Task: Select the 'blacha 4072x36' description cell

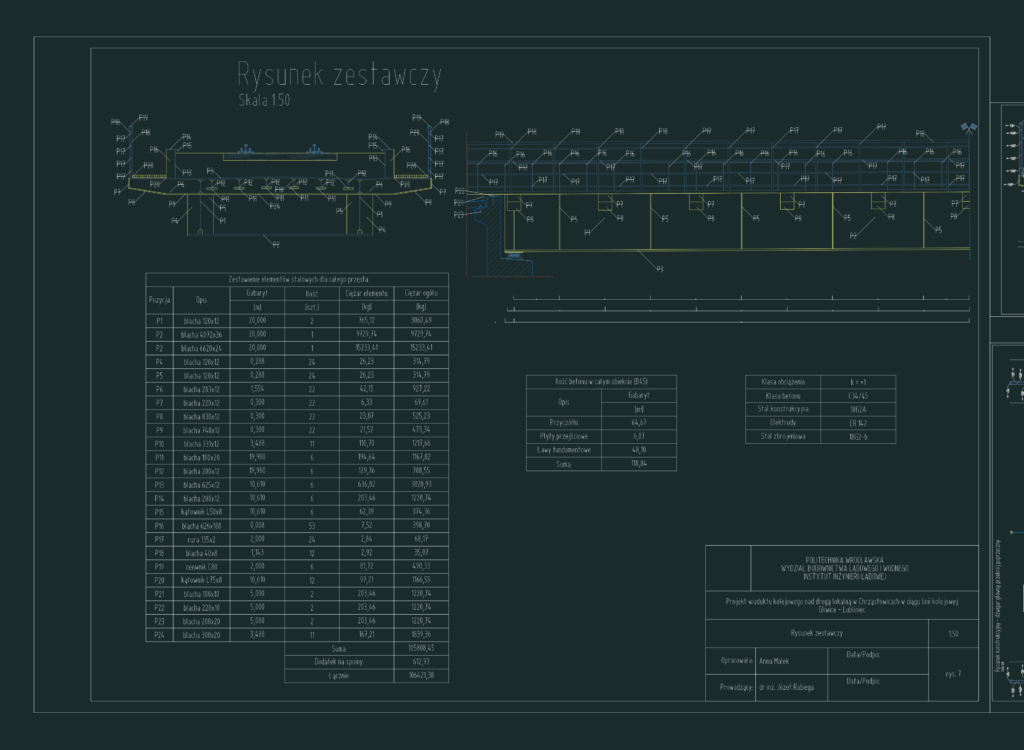Action: [202, 334]
